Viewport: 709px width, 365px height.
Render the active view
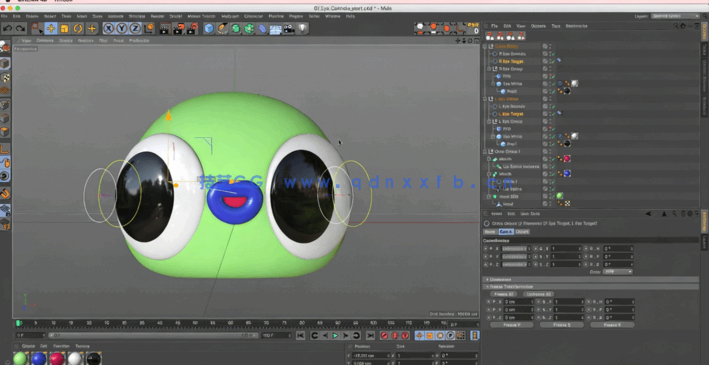[x=165, y=28]
